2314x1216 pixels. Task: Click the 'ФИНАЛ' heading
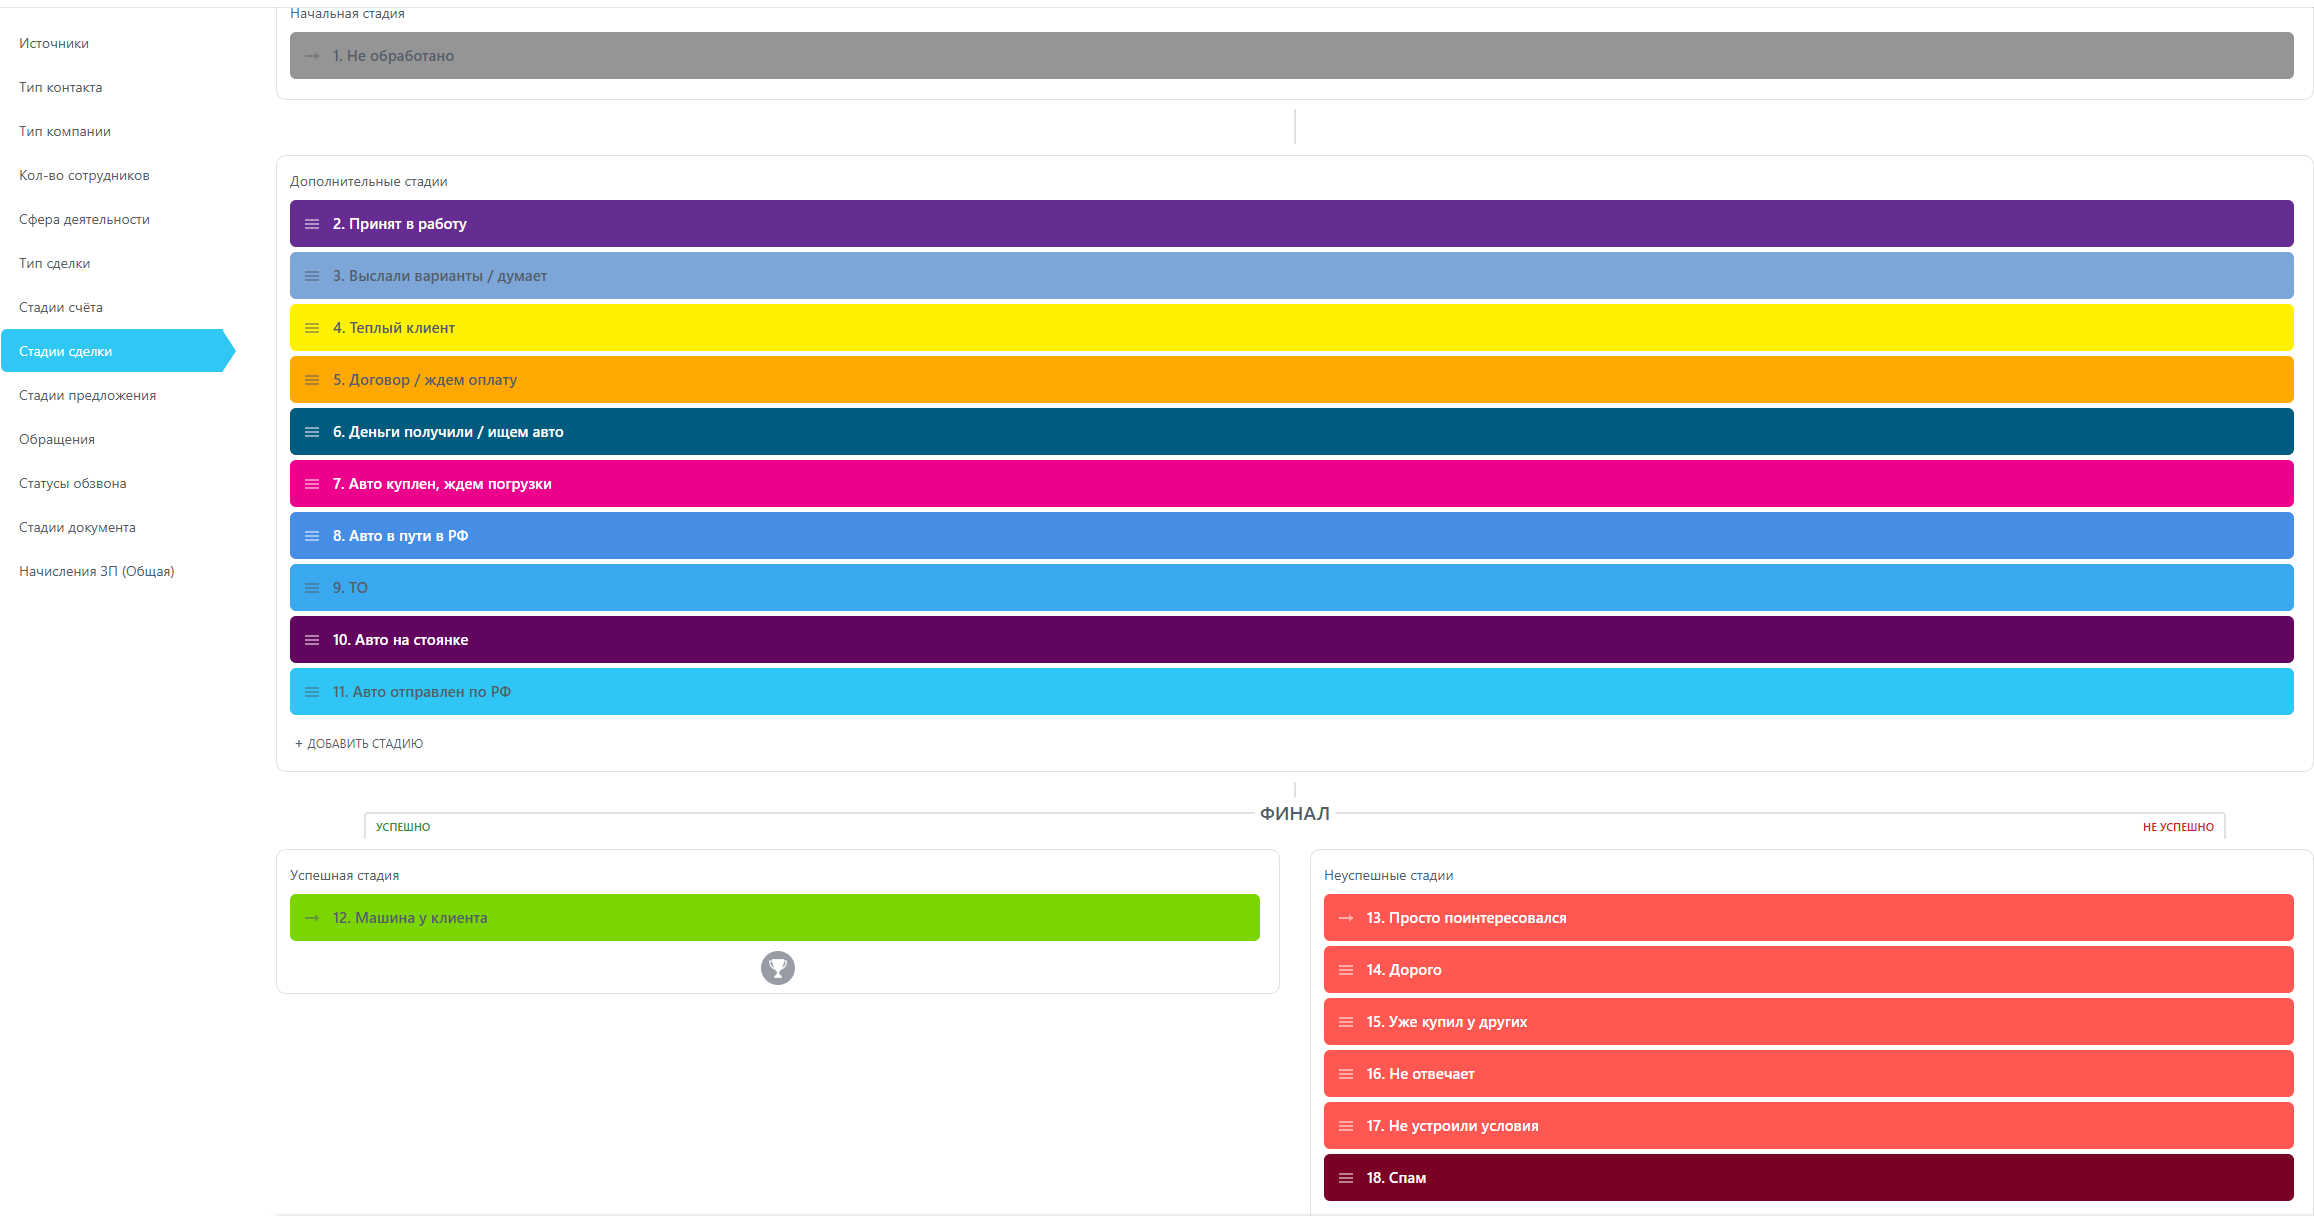(1295, 814)
